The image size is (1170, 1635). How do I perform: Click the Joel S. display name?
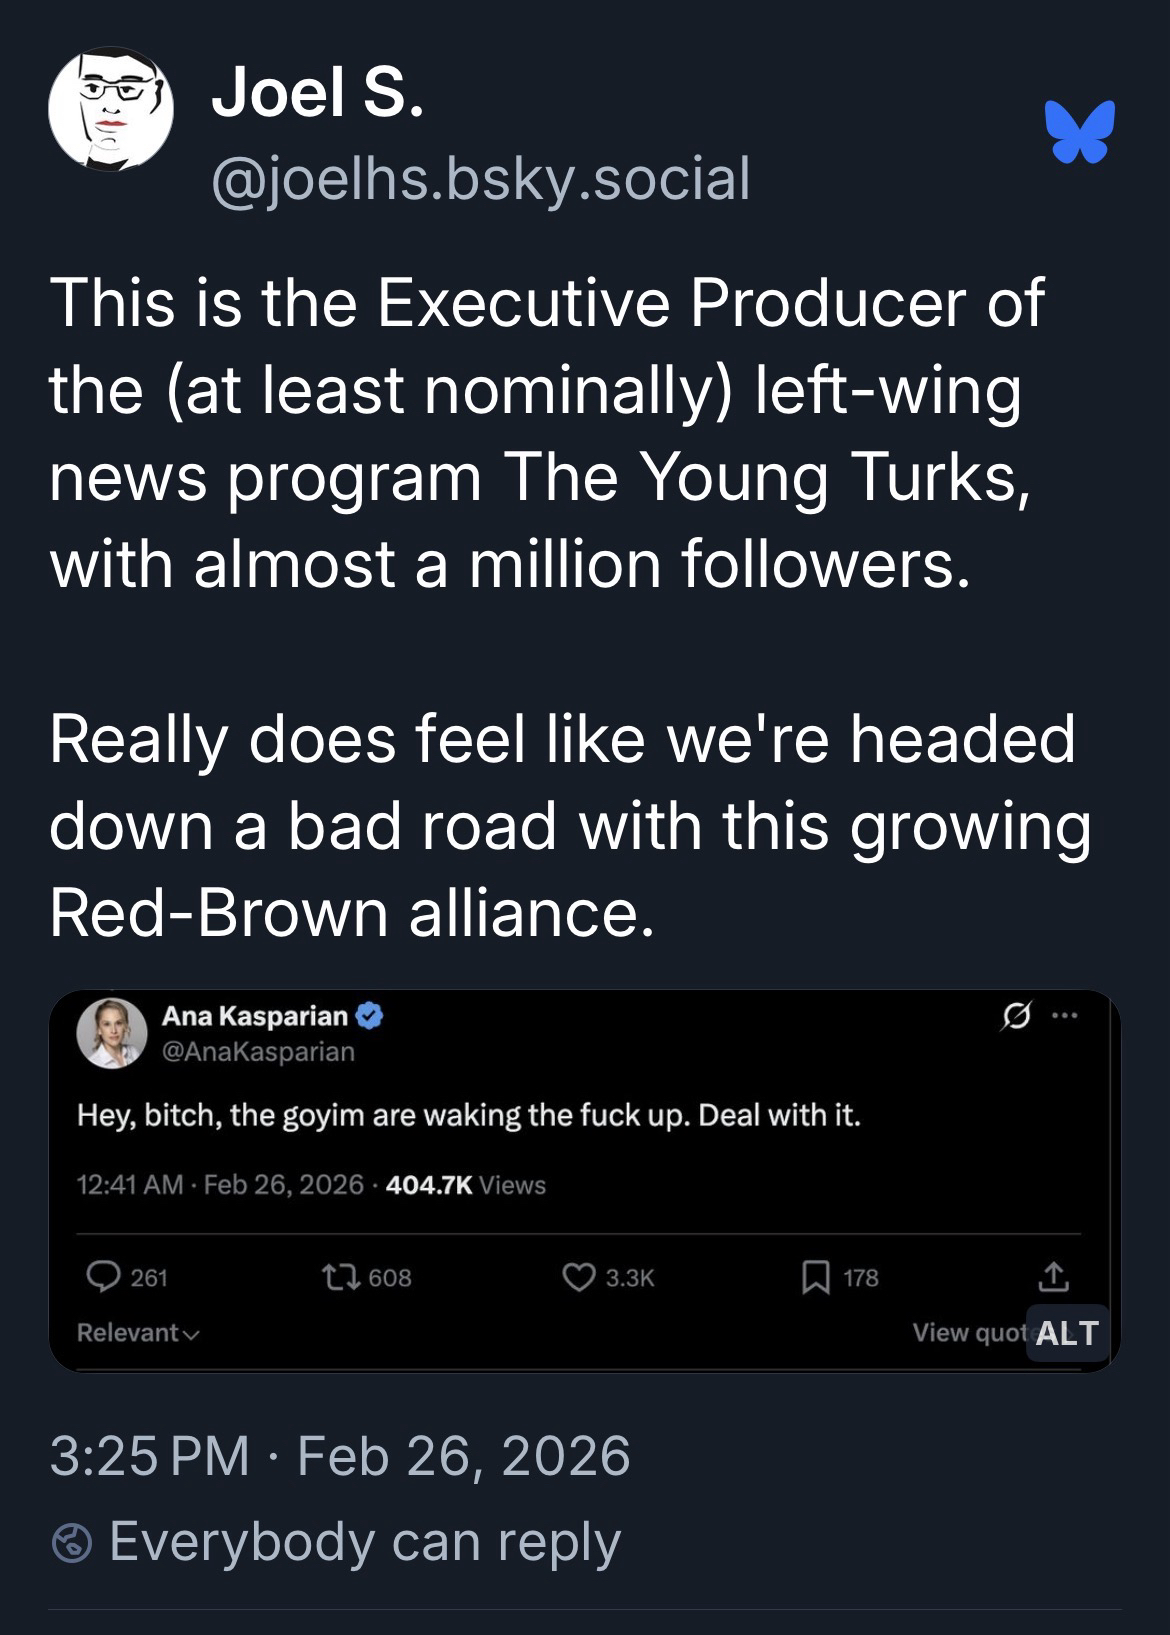[x=317, y=95]
